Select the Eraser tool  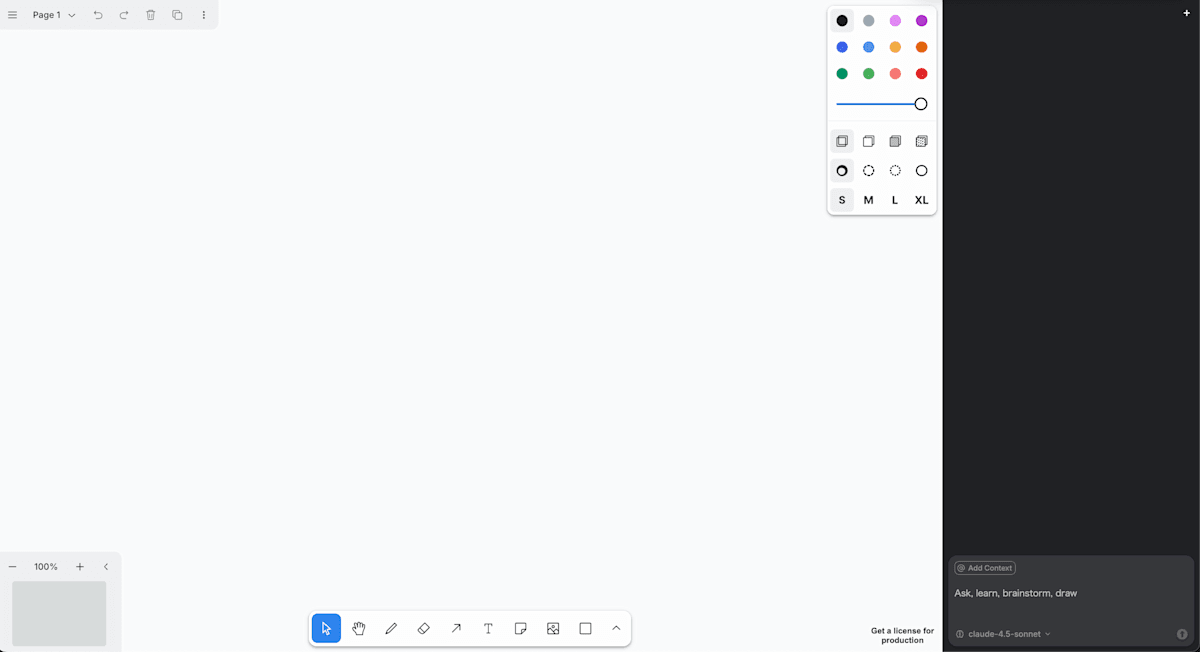pos(423,628)
